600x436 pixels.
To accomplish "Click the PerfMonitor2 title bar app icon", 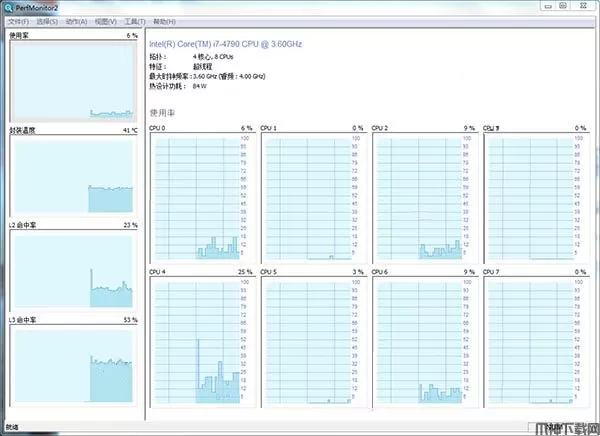I will [9, 7].
